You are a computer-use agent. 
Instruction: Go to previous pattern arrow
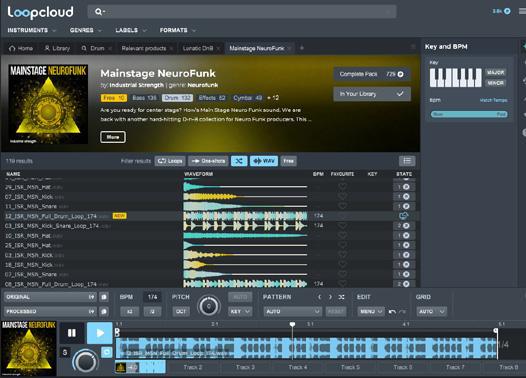click(319, 297)
